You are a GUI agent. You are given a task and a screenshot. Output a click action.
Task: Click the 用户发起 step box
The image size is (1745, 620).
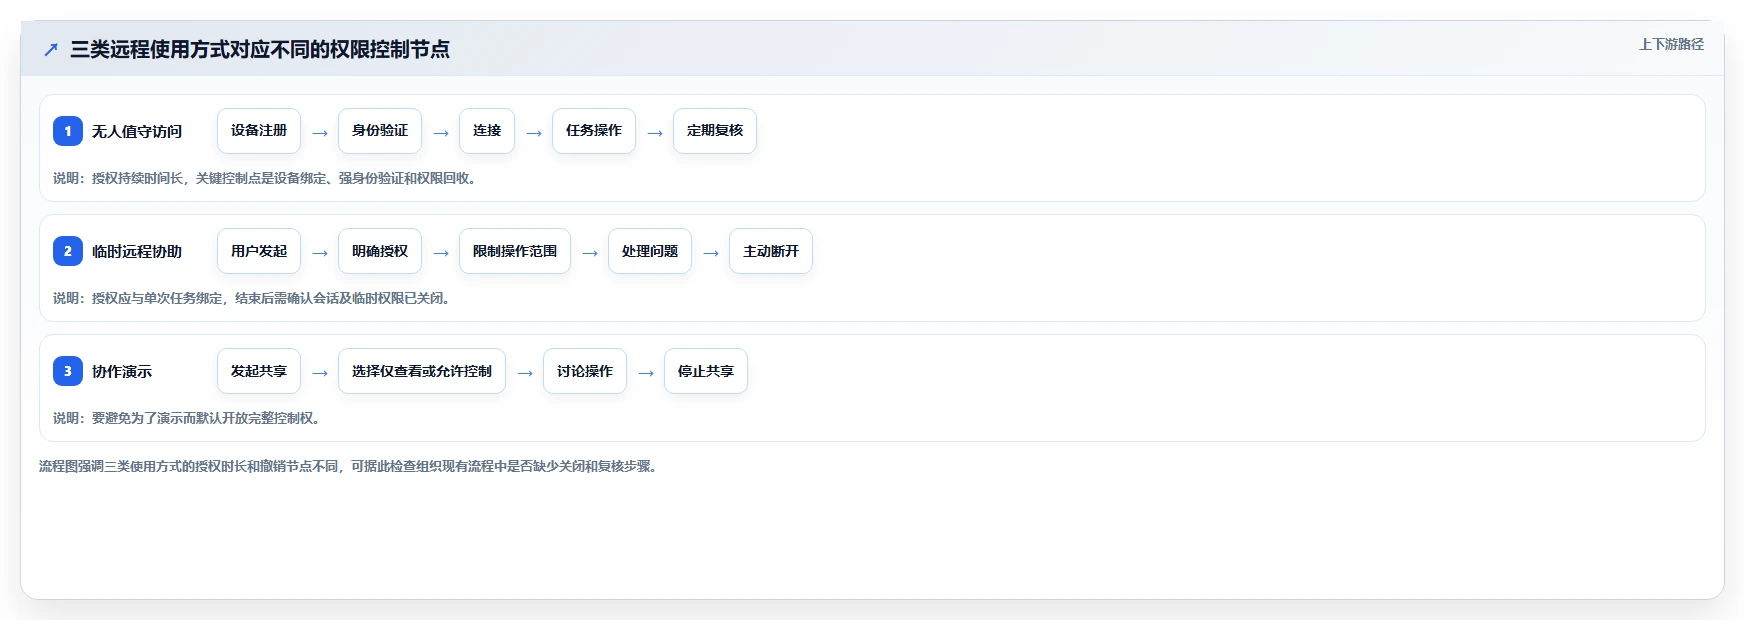pyautogui.click(x=259, y=251)
